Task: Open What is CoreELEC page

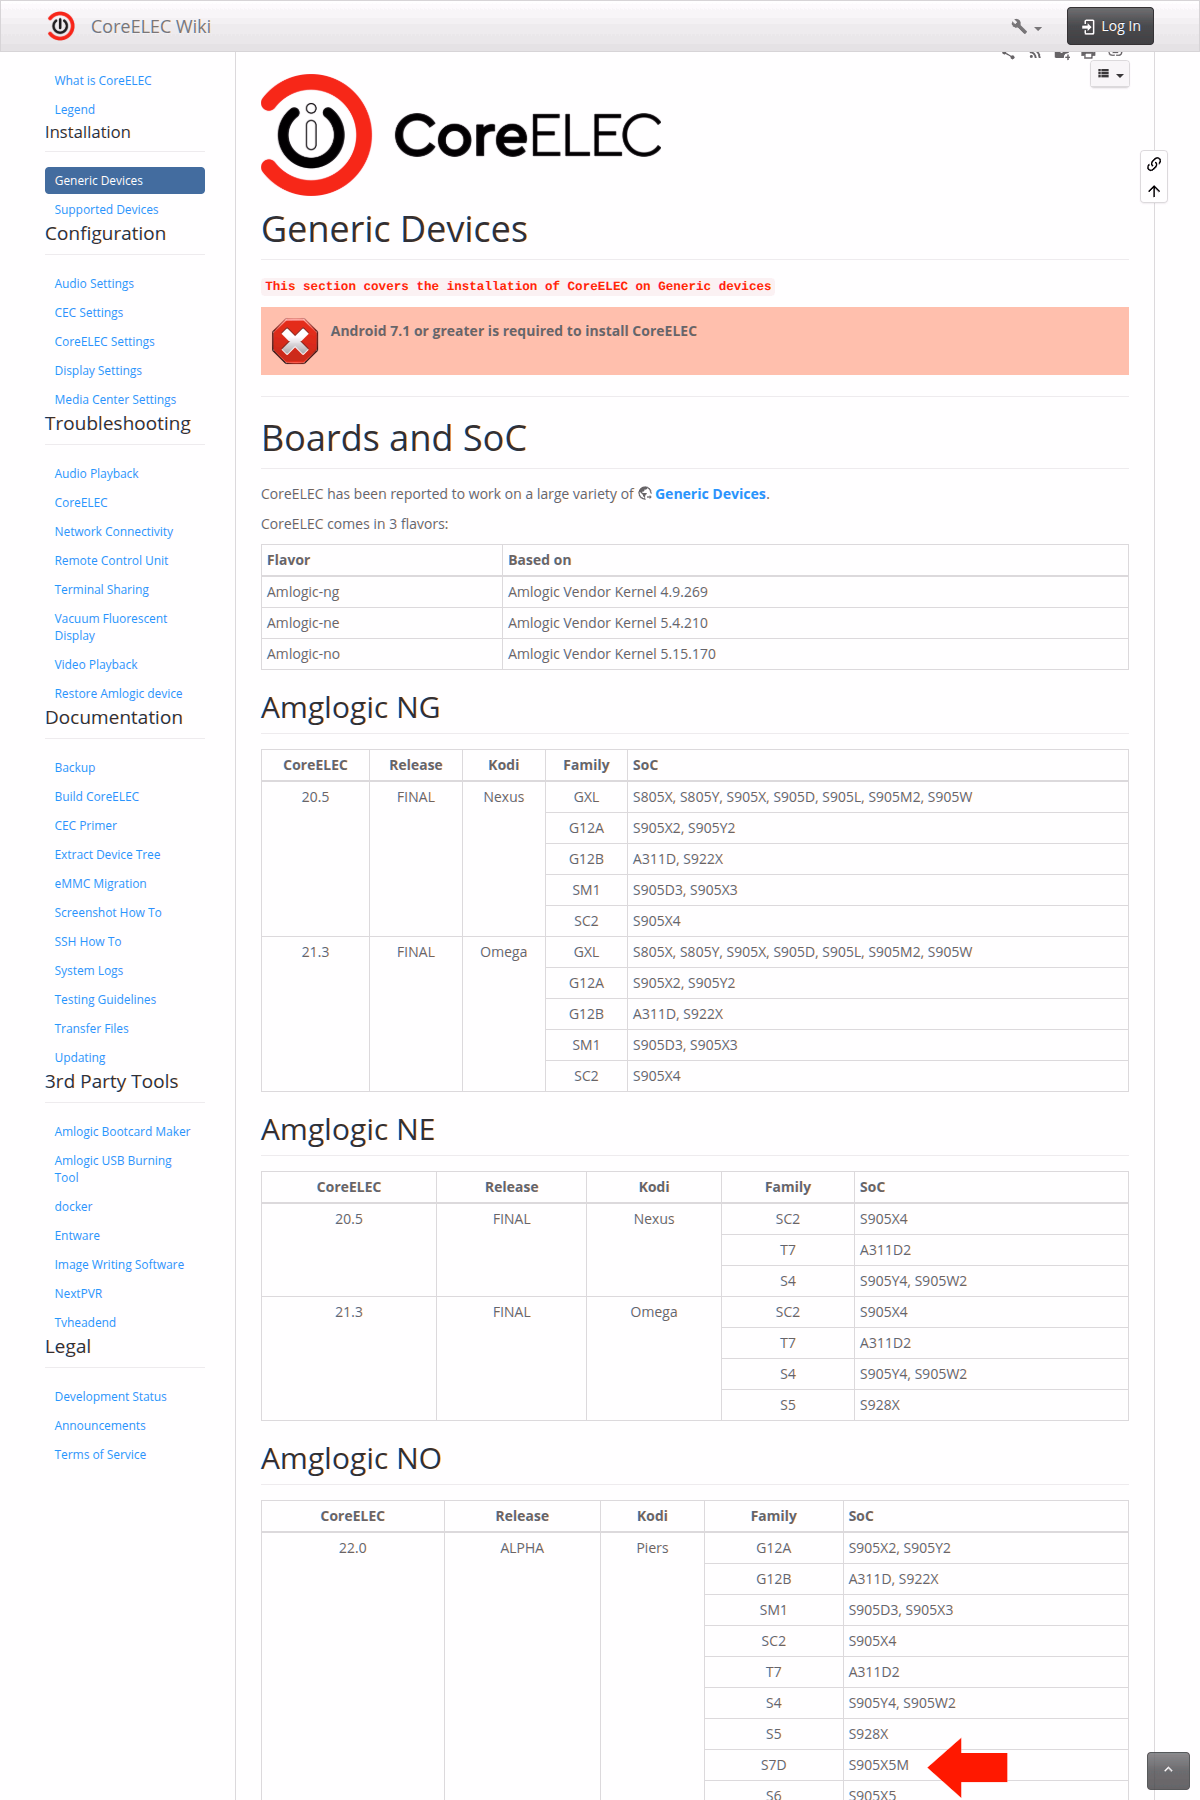Action: 103,81
